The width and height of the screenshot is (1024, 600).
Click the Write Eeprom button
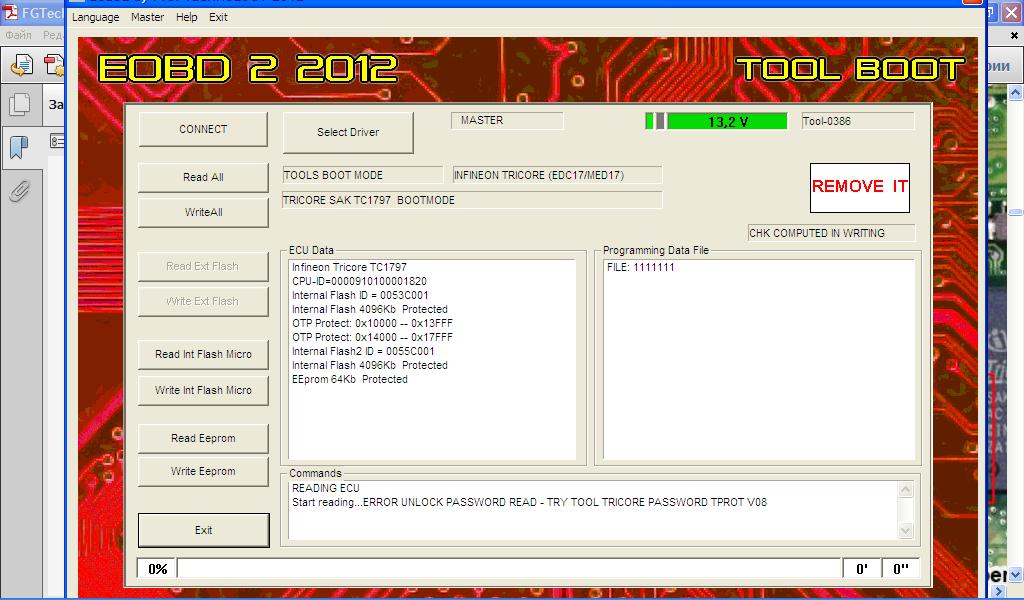point(203,471)
